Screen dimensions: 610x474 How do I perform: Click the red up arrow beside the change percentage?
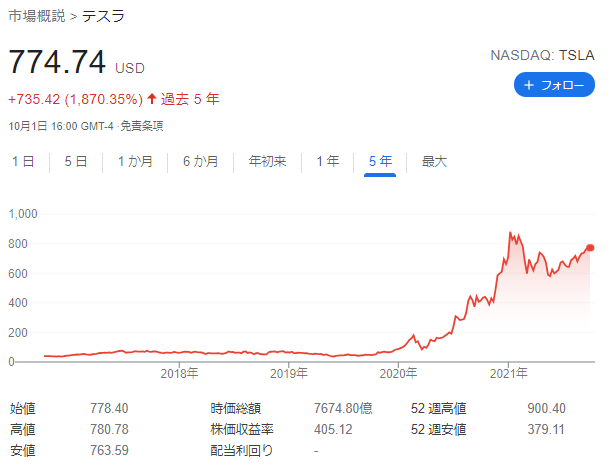coord(152,99)
